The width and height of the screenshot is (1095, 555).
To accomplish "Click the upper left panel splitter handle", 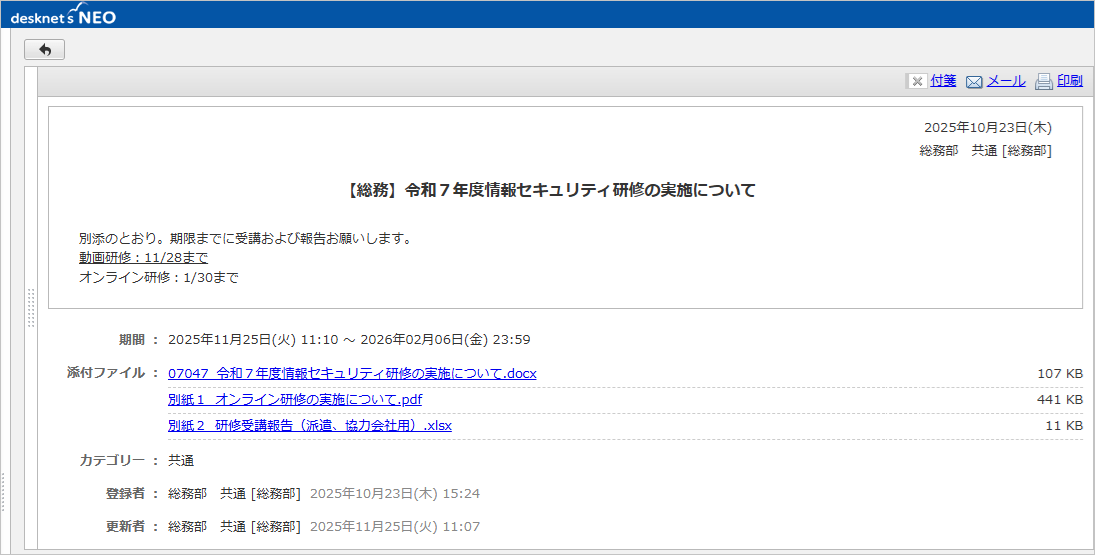I will 31,308.
